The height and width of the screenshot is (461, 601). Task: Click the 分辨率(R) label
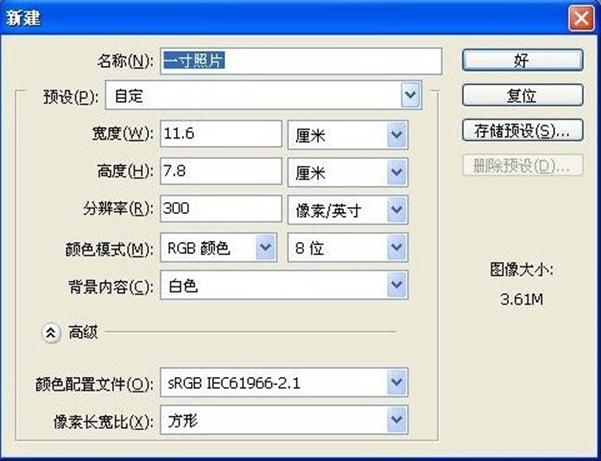click(x=118, y=208)
